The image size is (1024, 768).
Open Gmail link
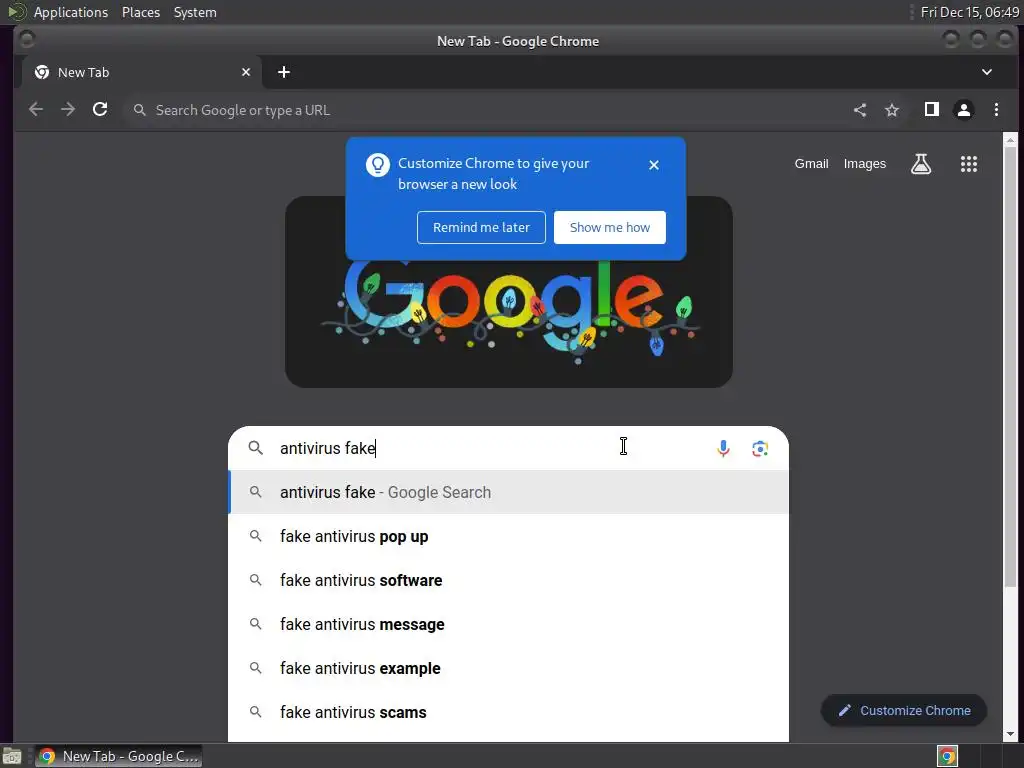pyautogui.click(x=811, y=164)
